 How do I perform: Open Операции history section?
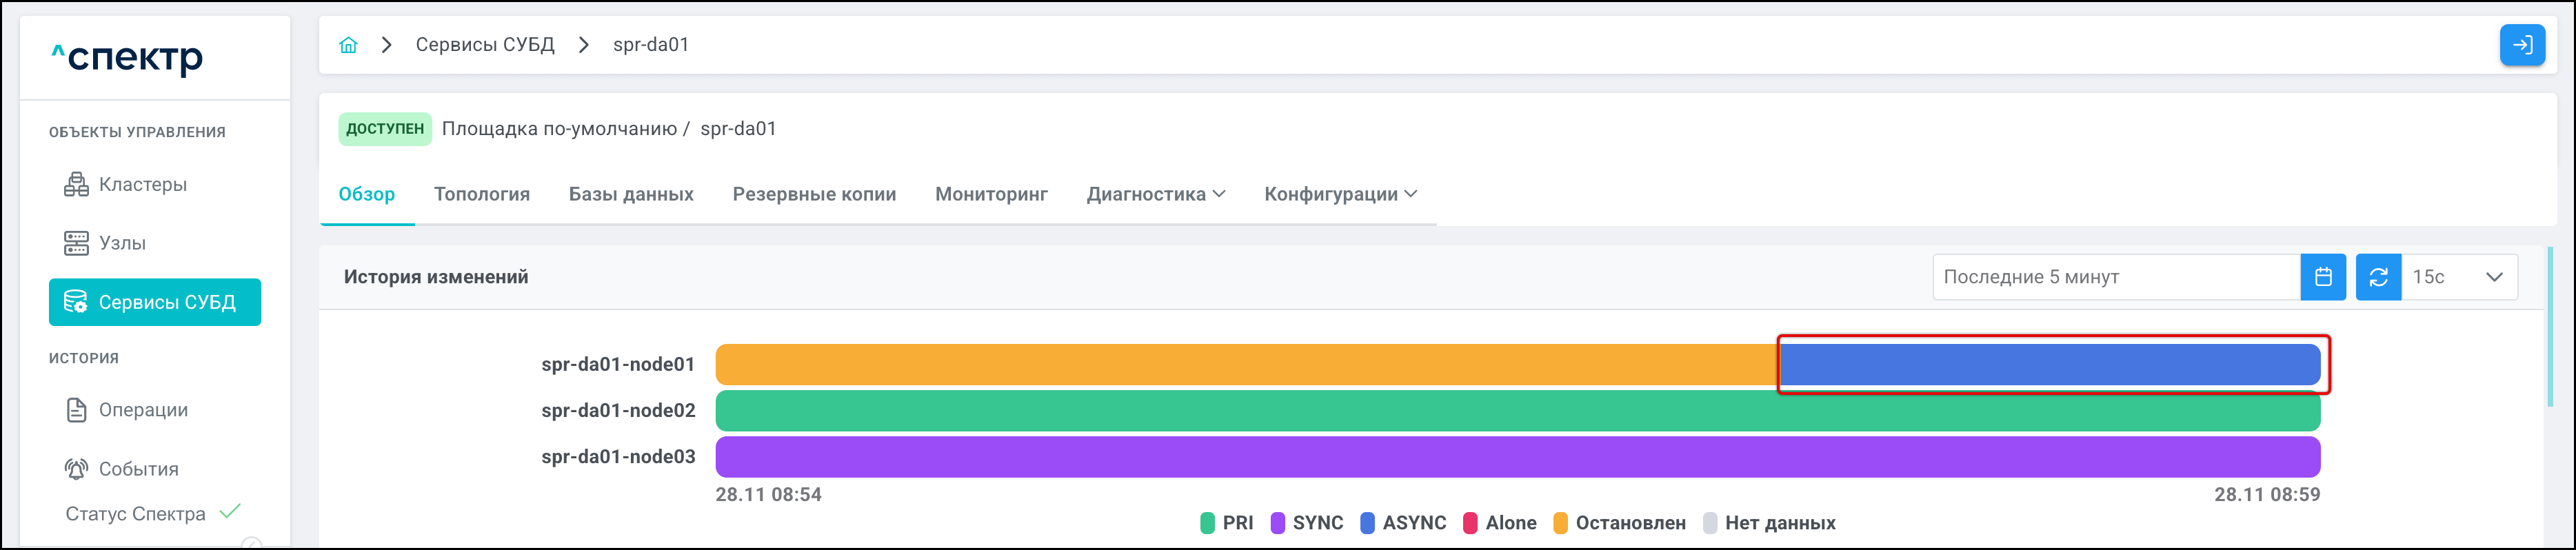click(142, 410)
